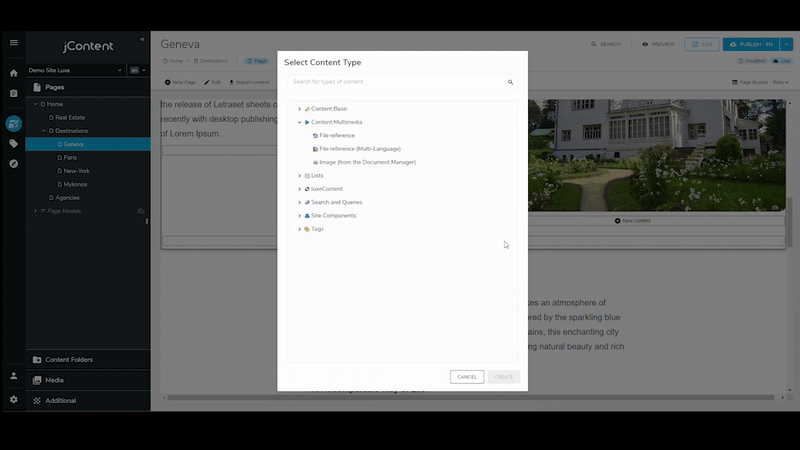
Task: Open the settings gear icon
Action: pos(13,399)
